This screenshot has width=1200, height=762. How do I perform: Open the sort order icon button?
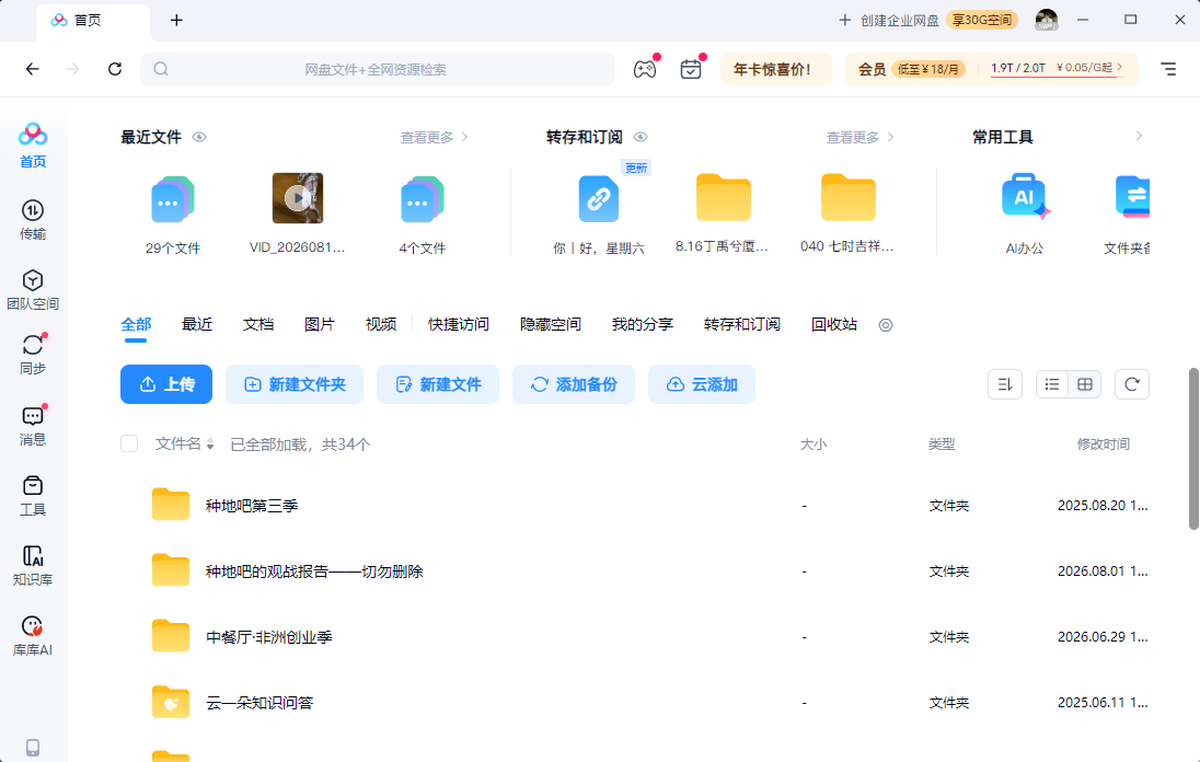click(x=1004, y=384)
